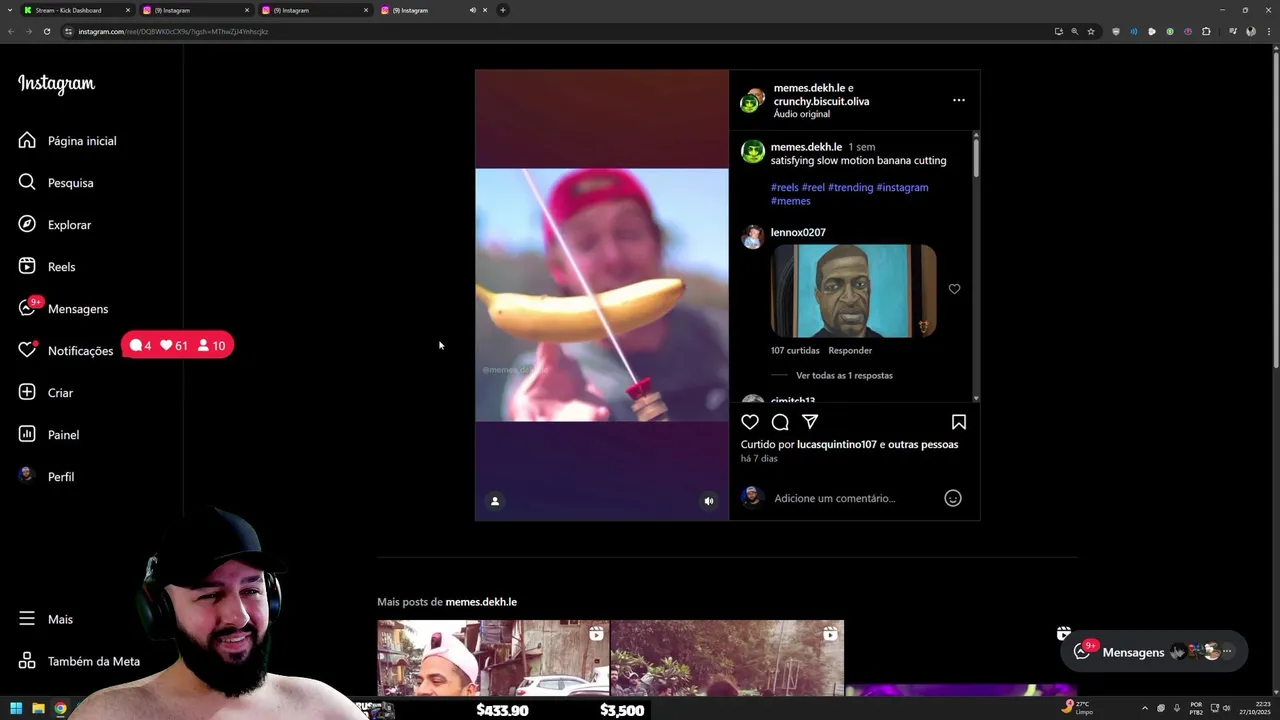Screen dimensions: 1280x720
Task: Open the Criar new post option
Action: tap(47, 393)
